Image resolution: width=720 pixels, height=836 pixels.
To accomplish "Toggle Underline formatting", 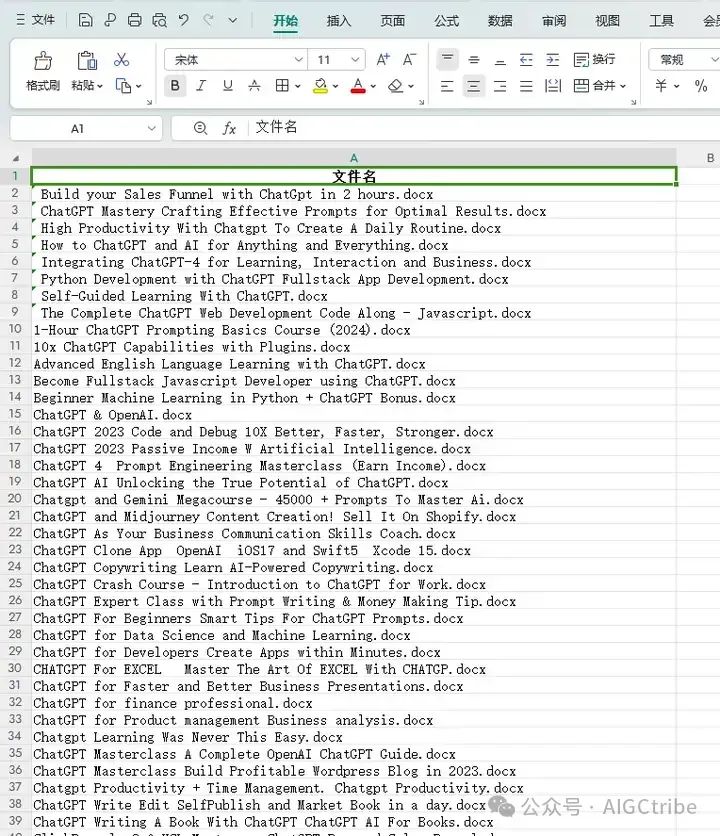I will [x=228, y=85].
